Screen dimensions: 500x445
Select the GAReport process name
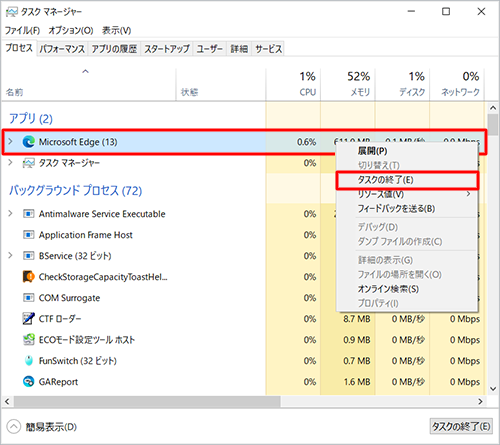(x=58, y=382)
